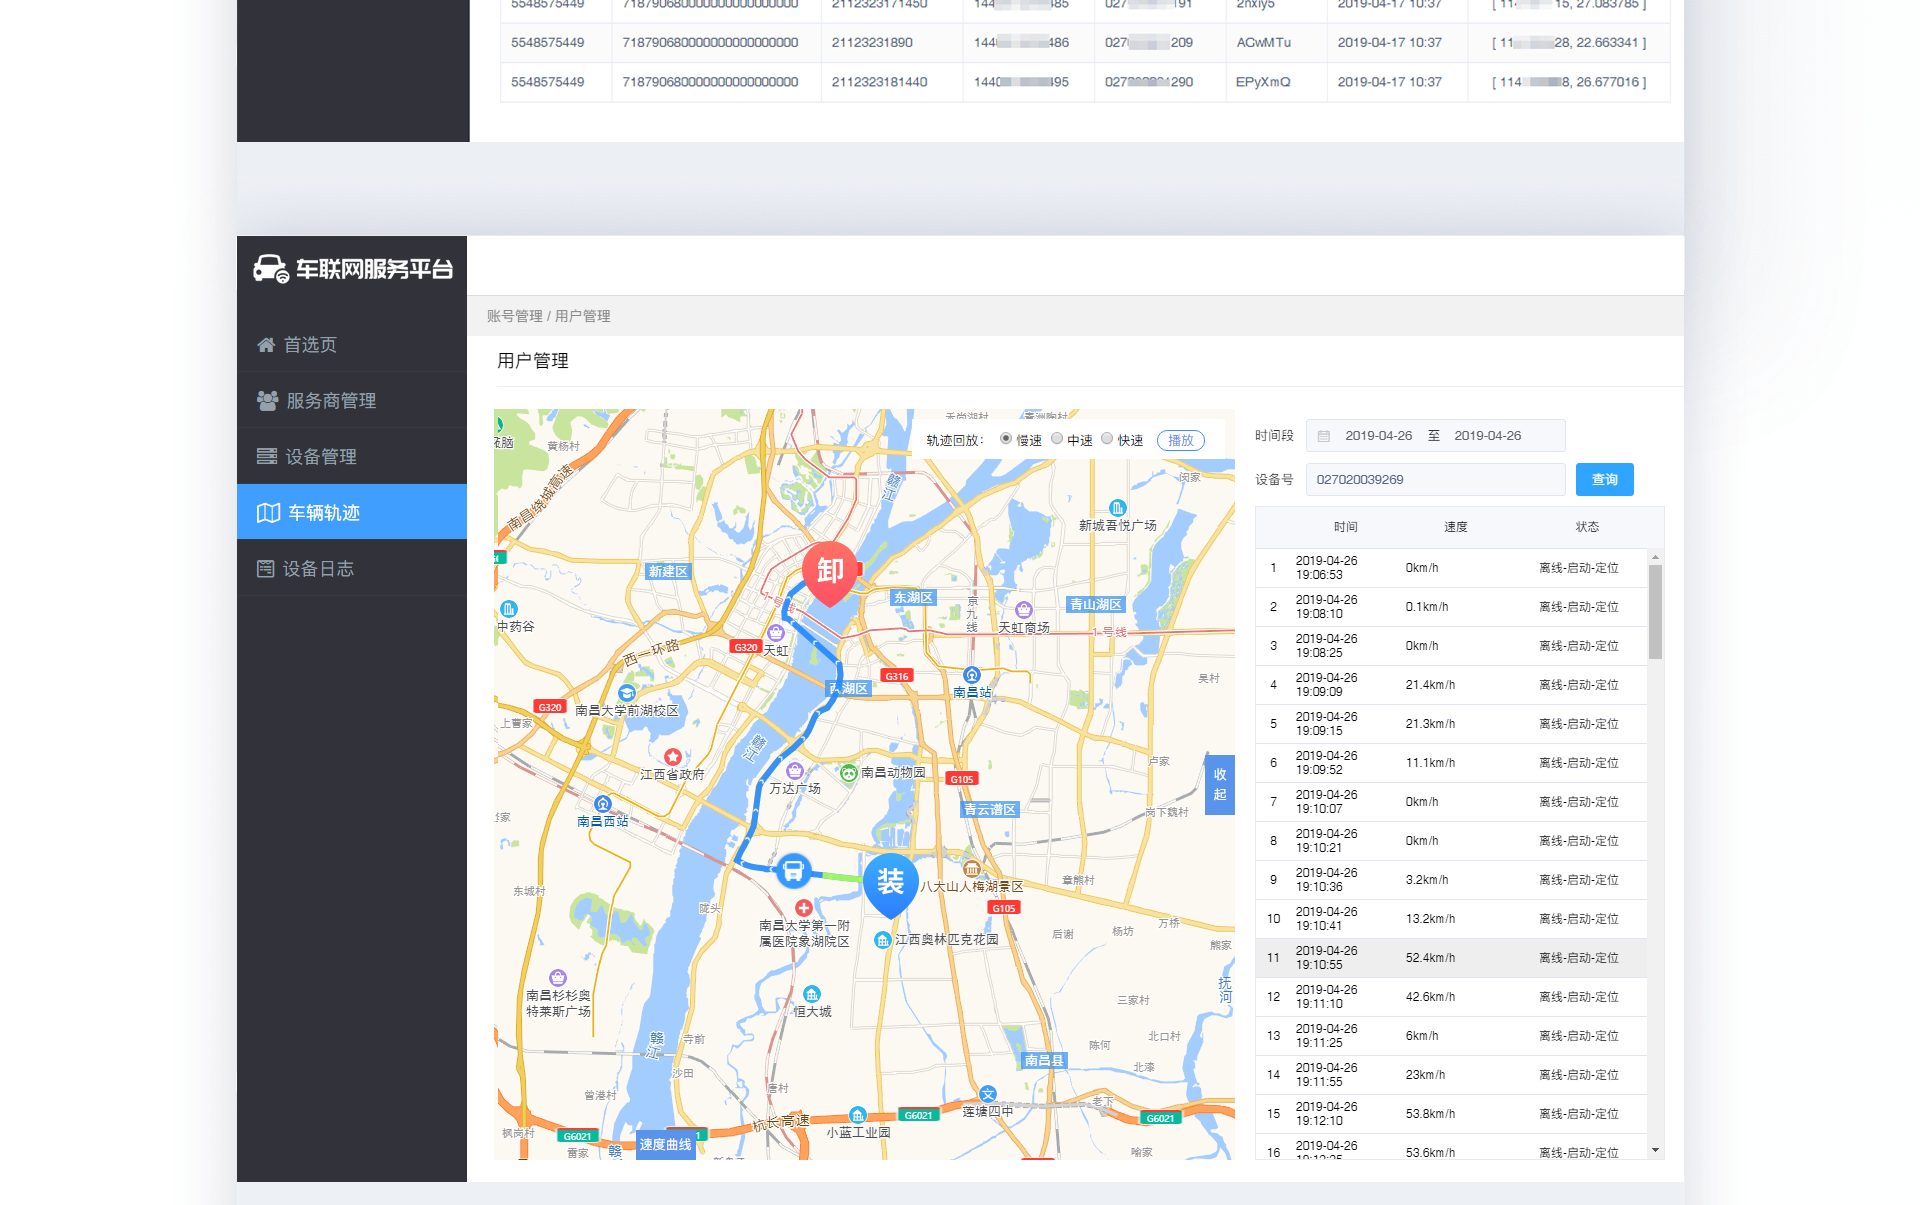Click the 设备号 input field
1920x1205 pixels.
[x=1435, y=480]
